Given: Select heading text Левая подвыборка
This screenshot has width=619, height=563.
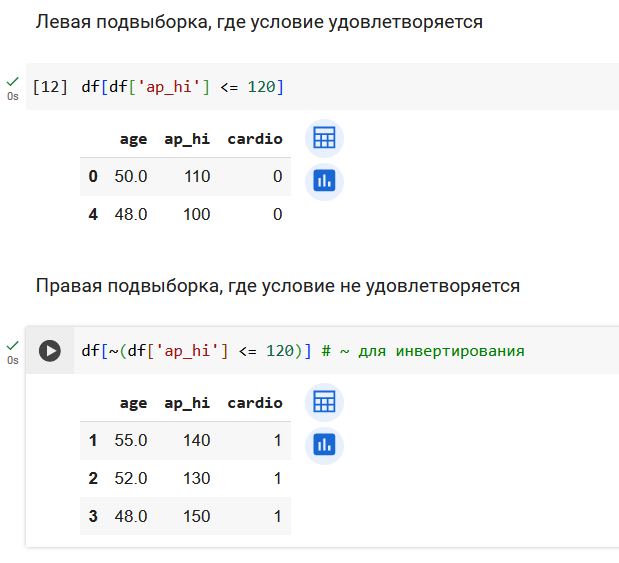Looking at the screenshot, I should coord(122,22).
